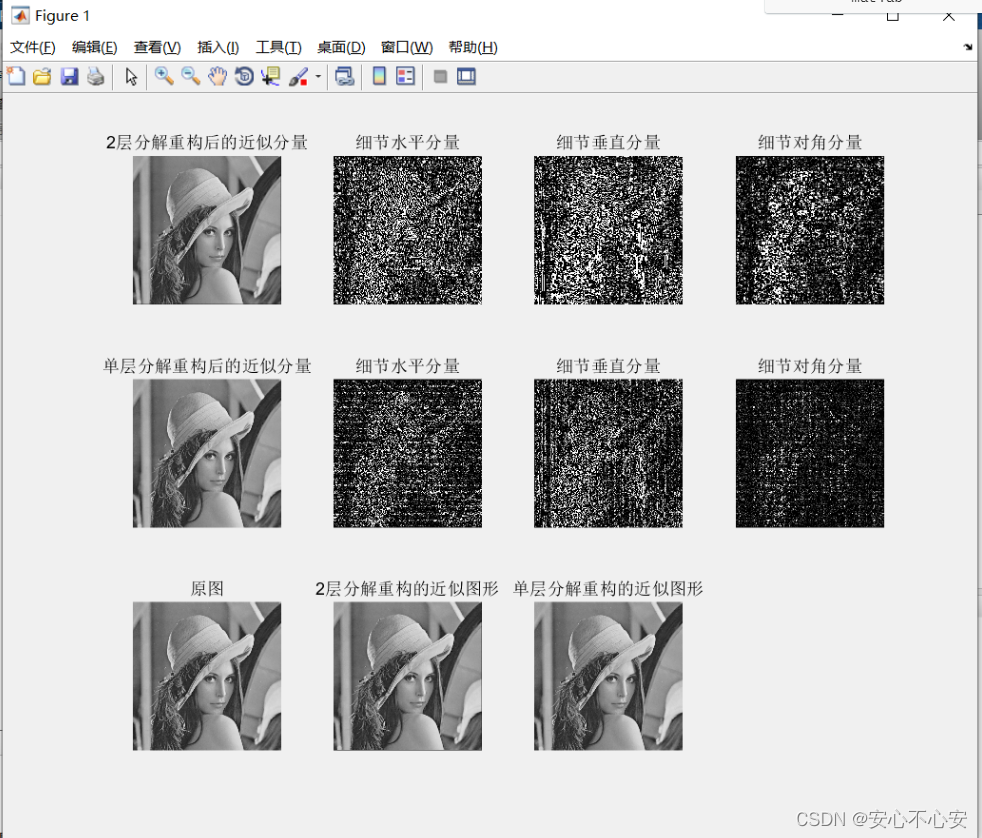
Task: Open the 帮助(H) menu
Action: tap(473, 48)
